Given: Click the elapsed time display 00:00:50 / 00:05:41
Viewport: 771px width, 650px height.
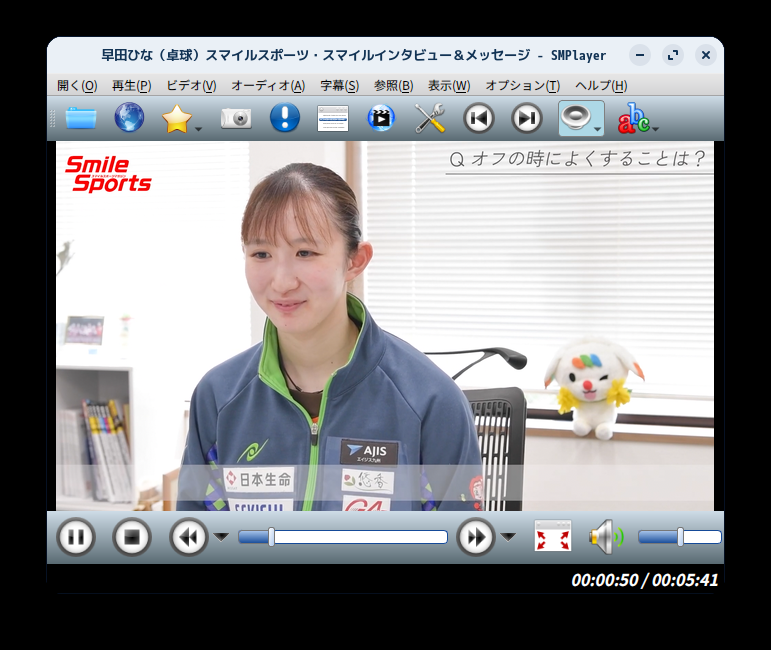Looking at the screenshot, I should tap(644, 580).
